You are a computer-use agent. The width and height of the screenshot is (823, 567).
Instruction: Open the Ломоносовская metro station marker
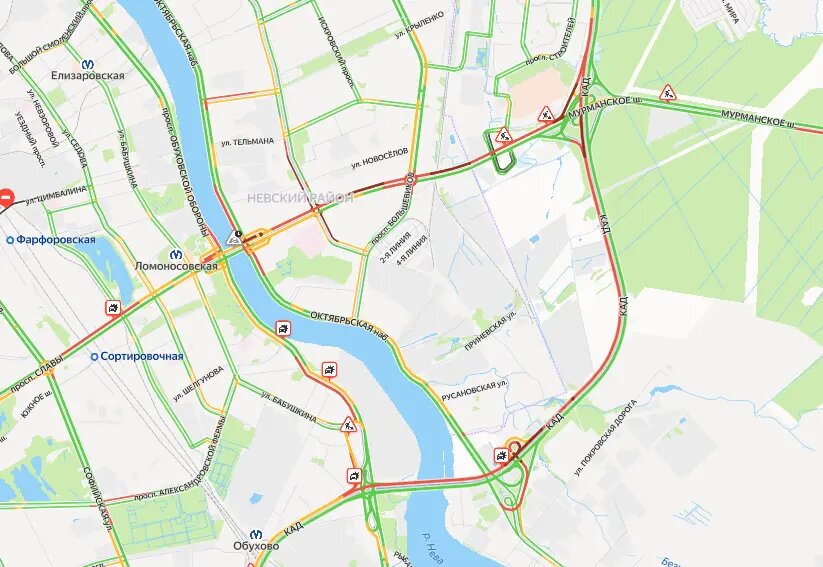(177, 254)
